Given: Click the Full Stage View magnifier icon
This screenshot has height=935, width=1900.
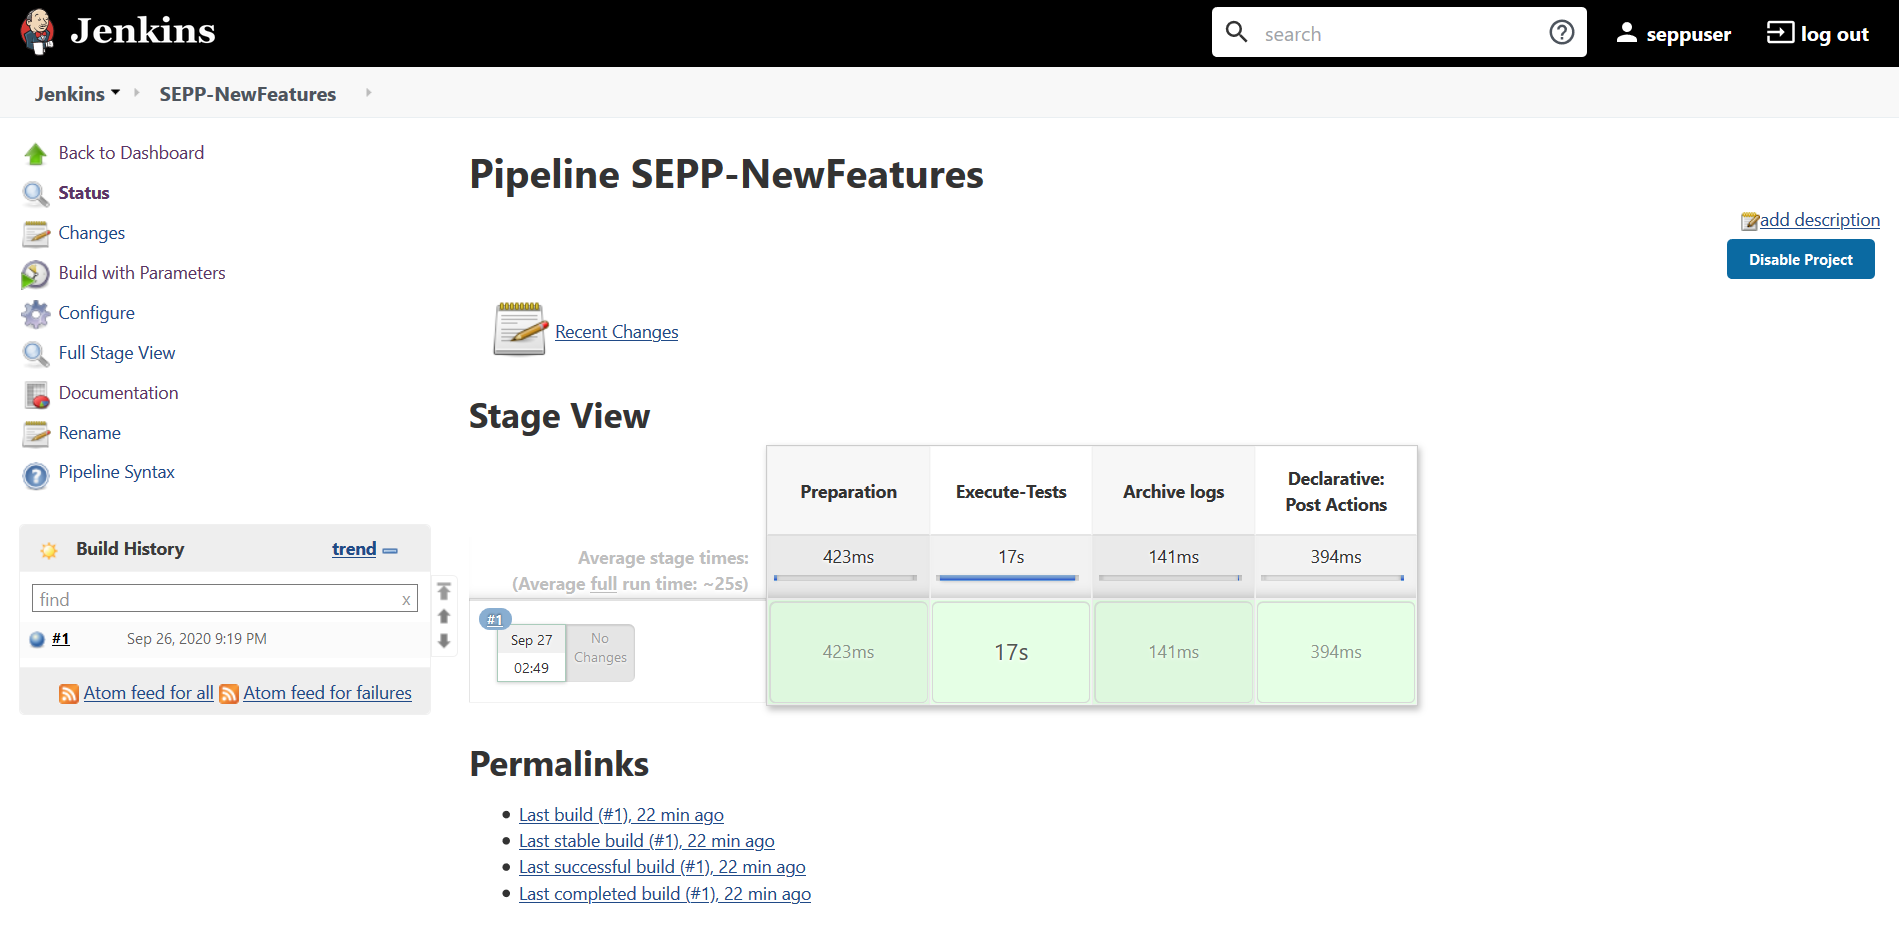Looking at the screenshot, I should pos(35,354).
